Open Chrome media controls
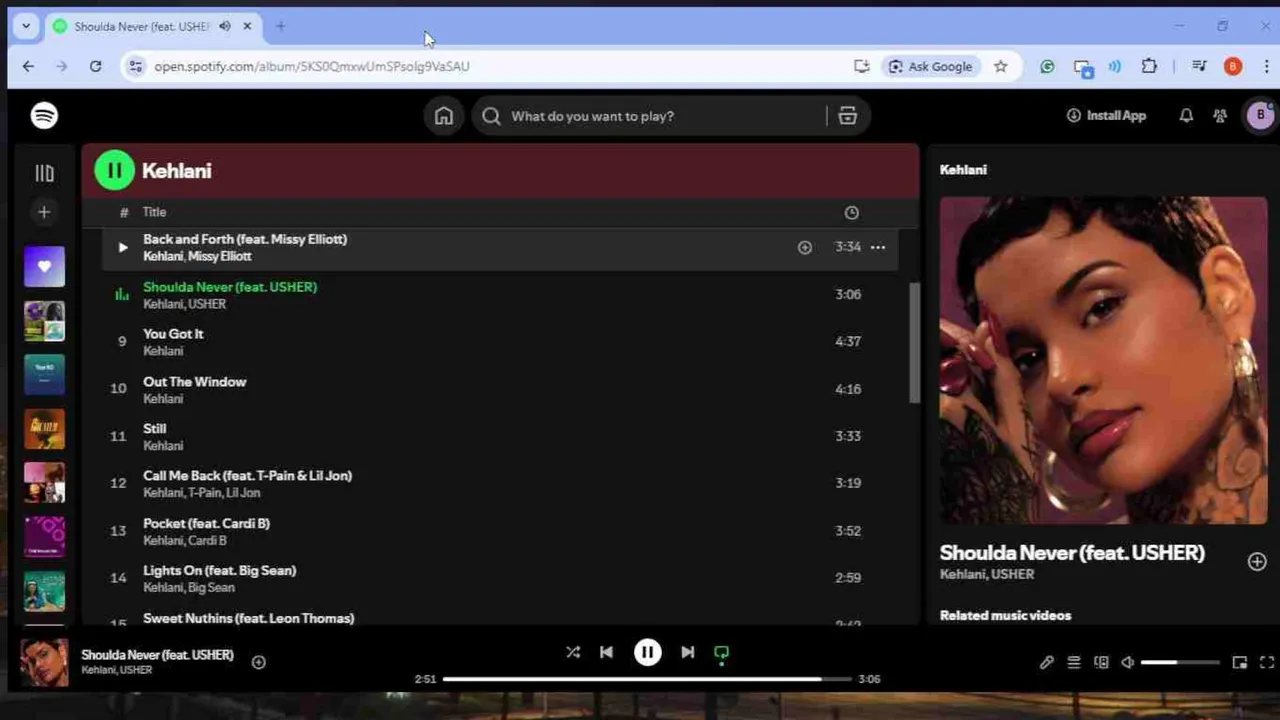Viewport: 1280px width, 720px height. 1199,66
